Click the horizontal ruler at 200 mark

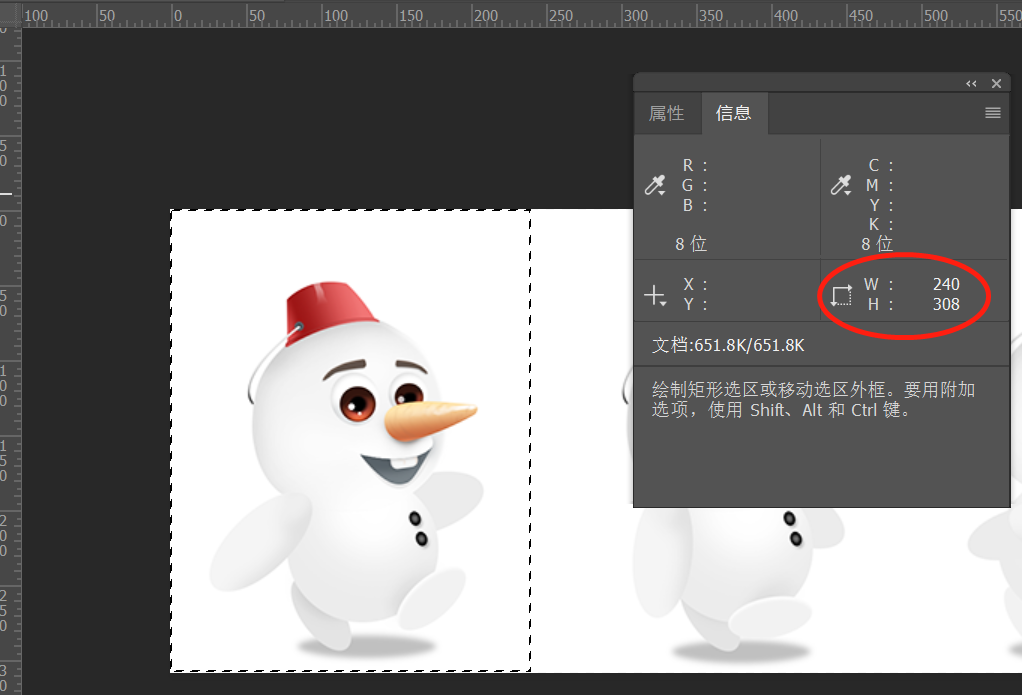point(486,15)
